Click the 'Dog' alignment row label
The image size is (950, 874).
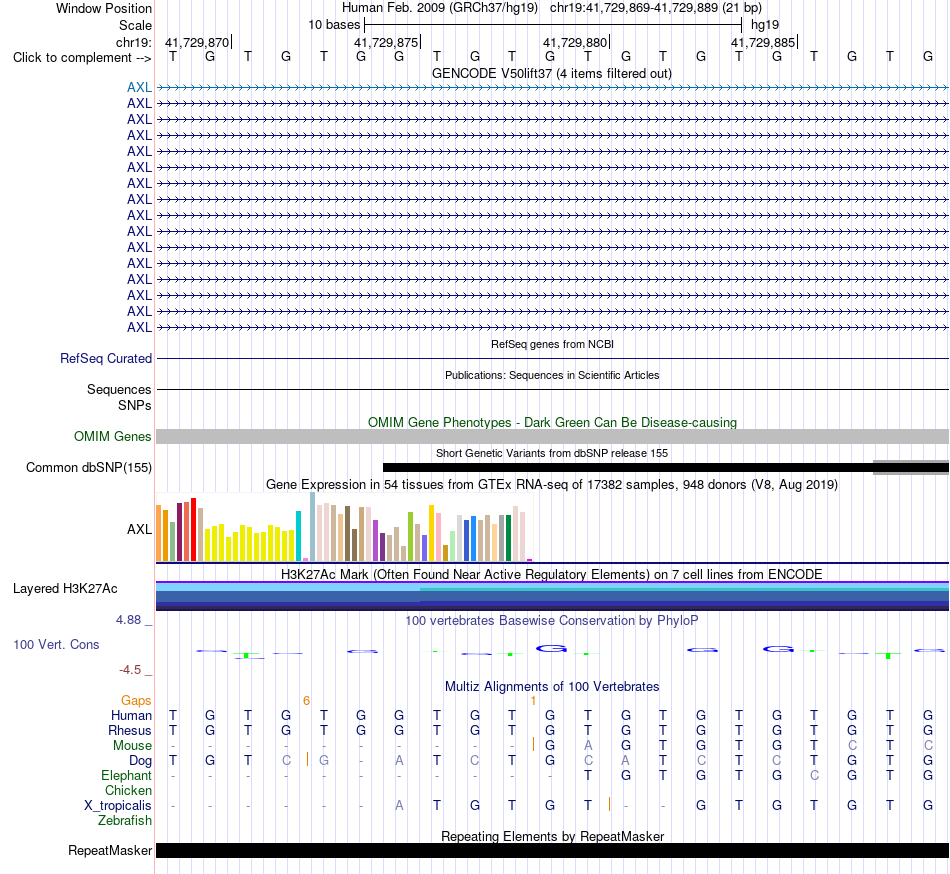(140, 761)
